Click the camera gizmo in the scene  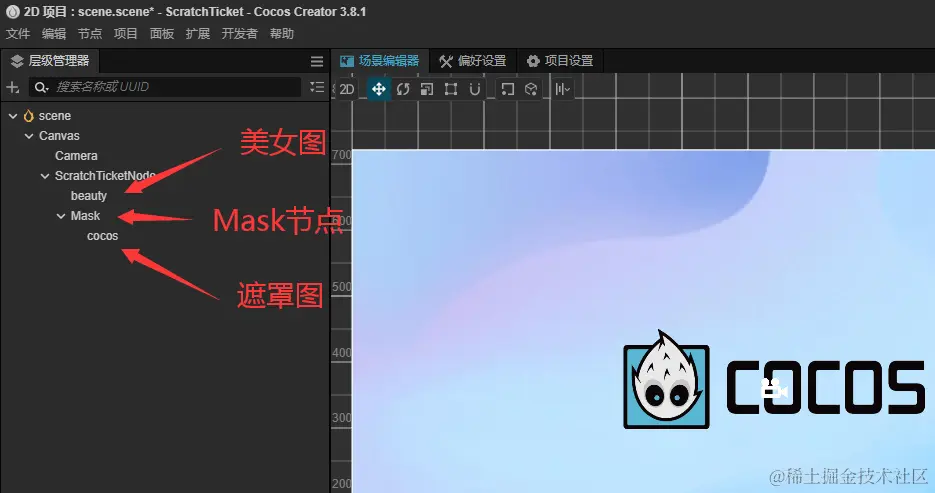774,389
